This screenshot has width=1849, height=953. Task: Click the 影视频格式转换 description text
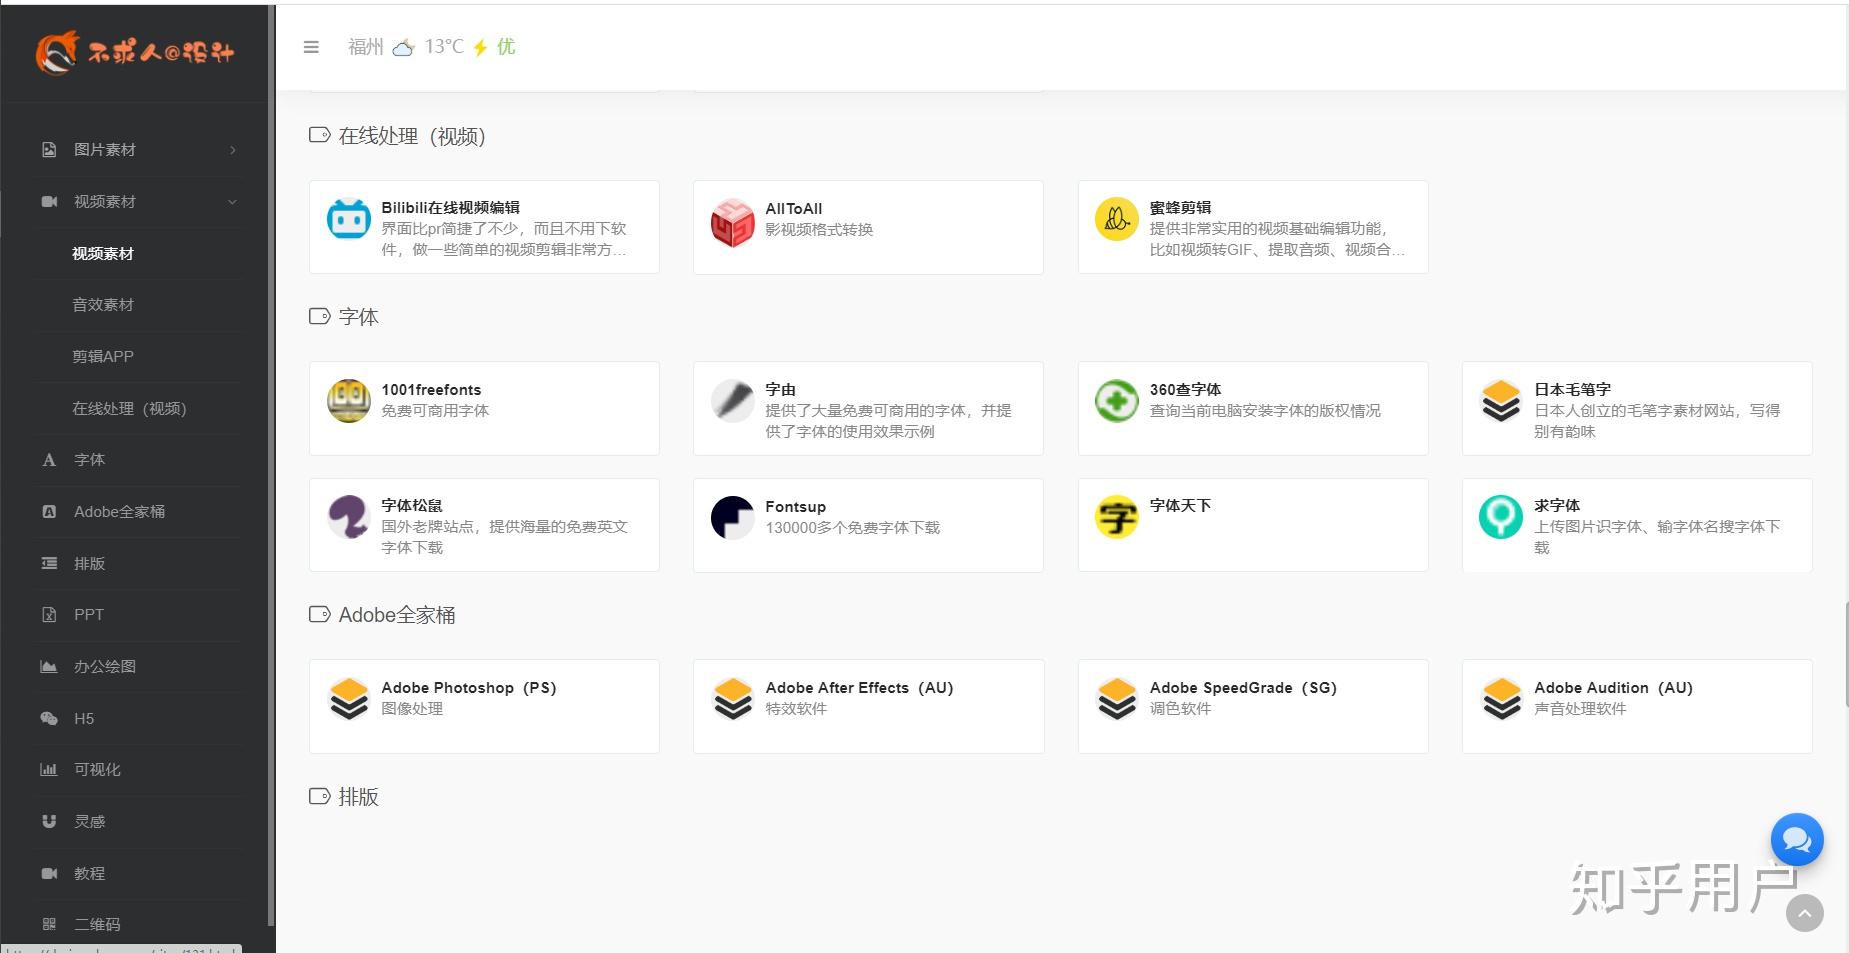coord(819,230)
